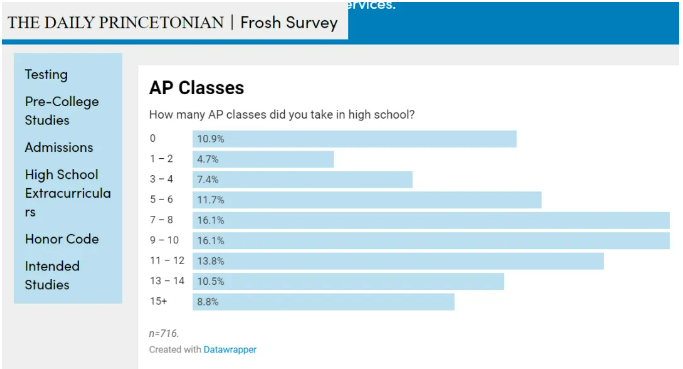Click the 1 – 2 bar showing 4.7%
Screen dimensions: 683x369
[263, 159]
